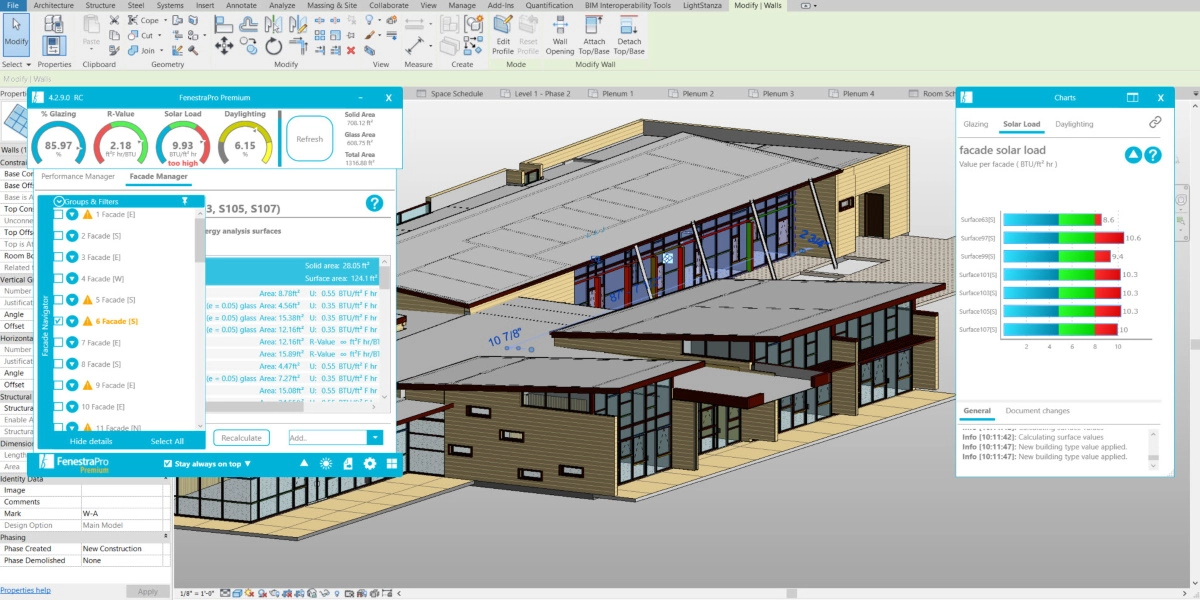Expand the 9 Facade [E] arrow

point(72,385)
